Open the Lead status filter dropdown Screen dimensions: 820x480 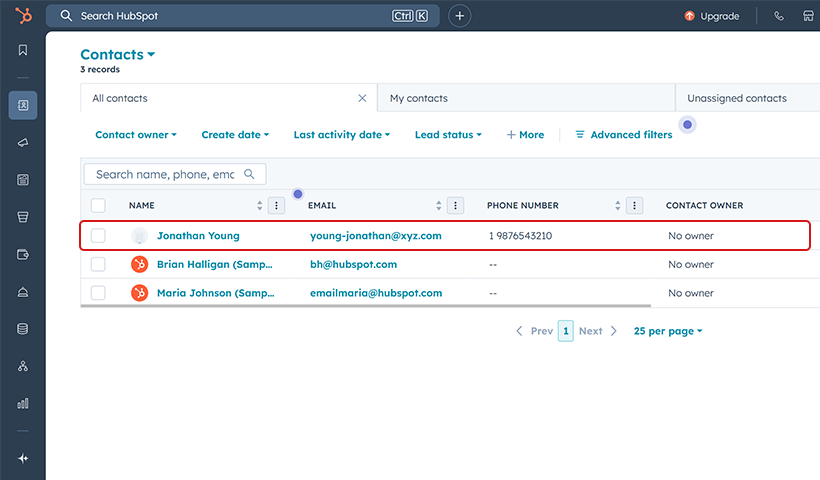pos(448,135)
